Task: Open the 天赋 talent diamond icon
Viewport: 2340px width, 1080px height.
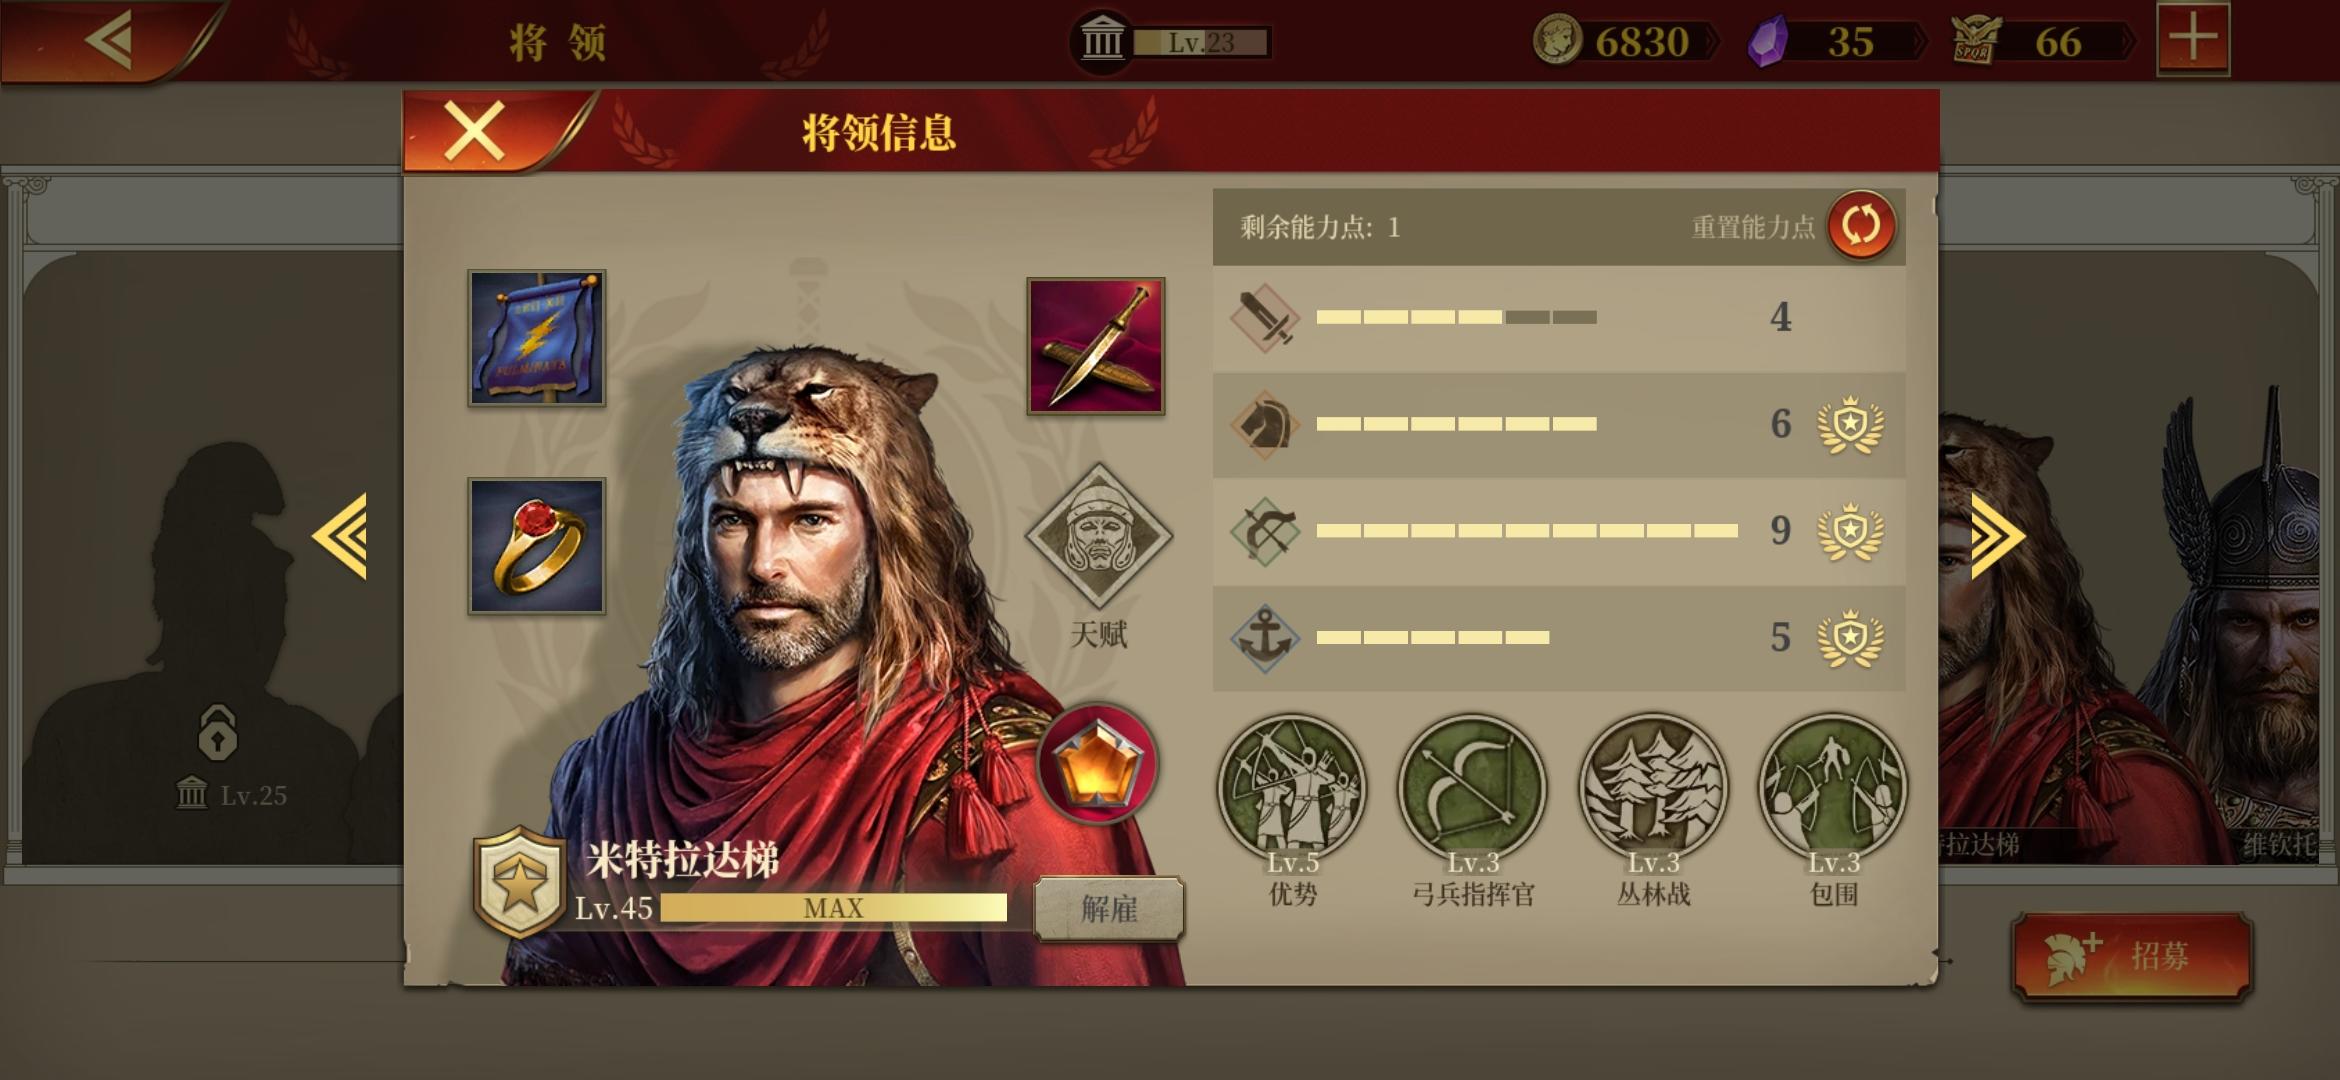Action: [1098, 535]
